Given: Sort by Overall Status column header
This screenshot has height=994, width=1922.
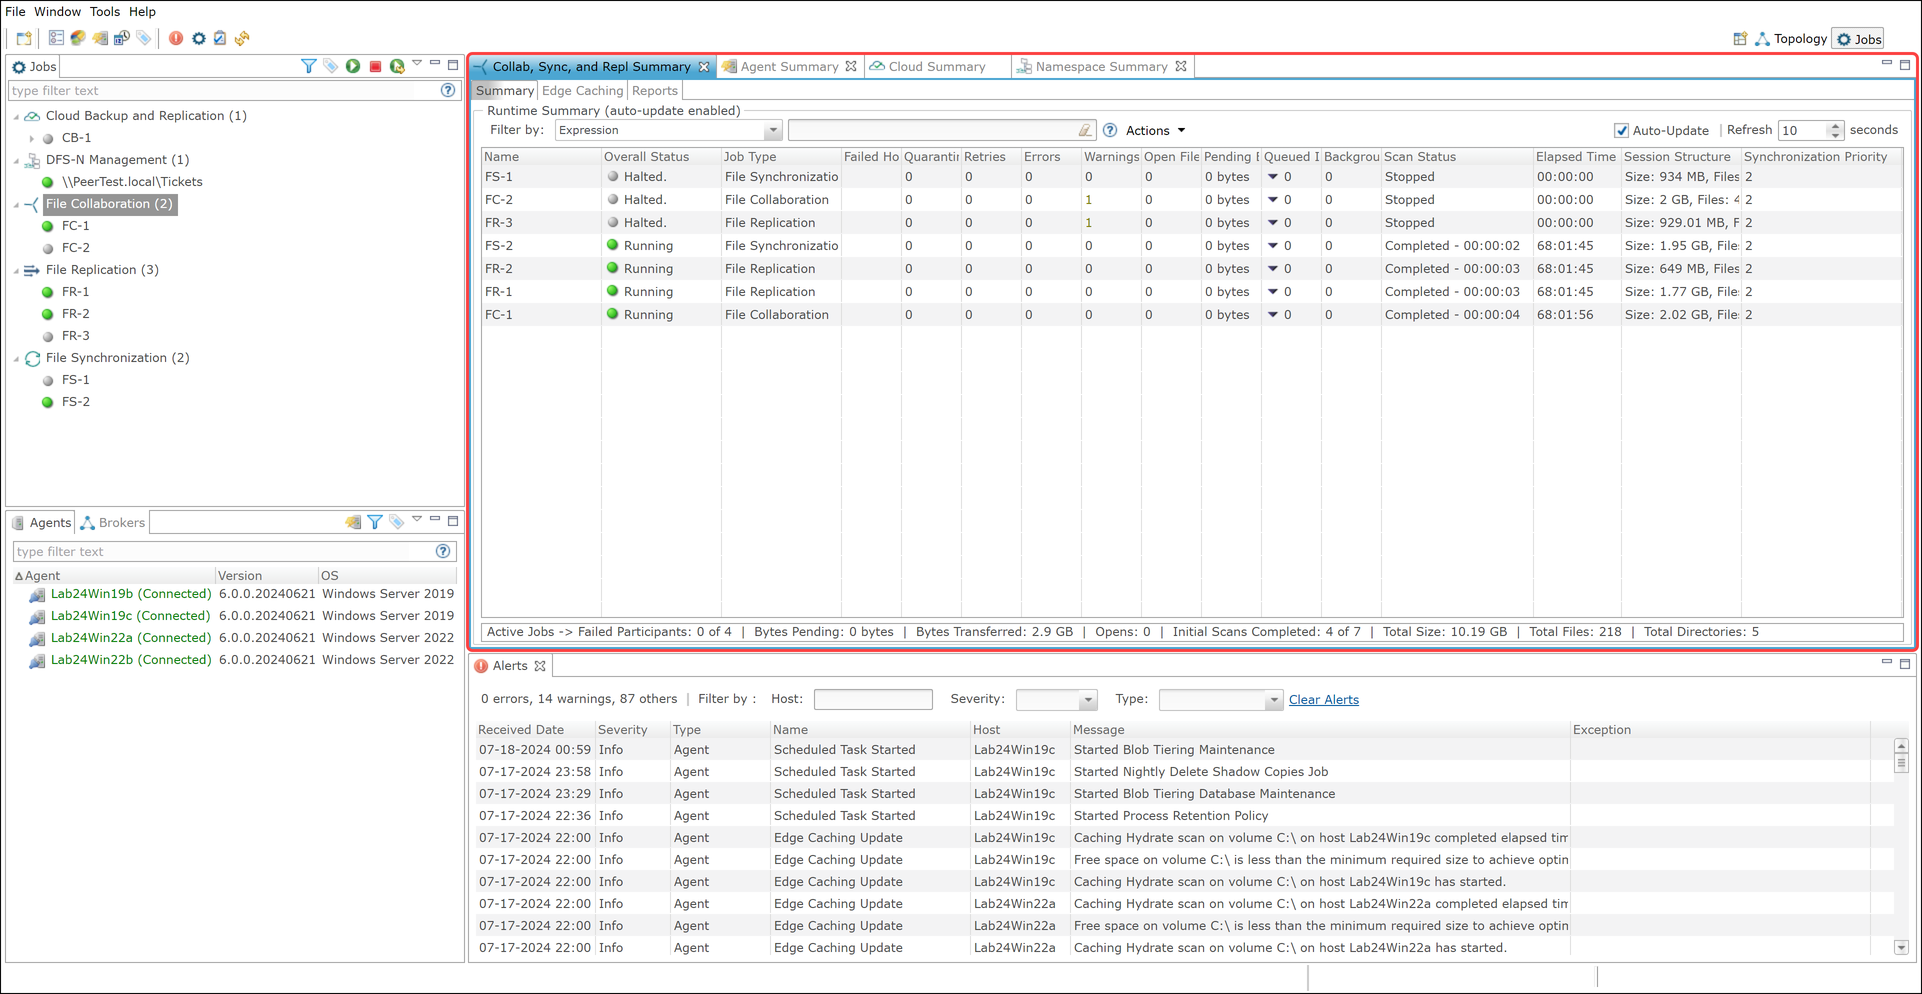Looking at the screenshot, I should [x=659, y=157].
